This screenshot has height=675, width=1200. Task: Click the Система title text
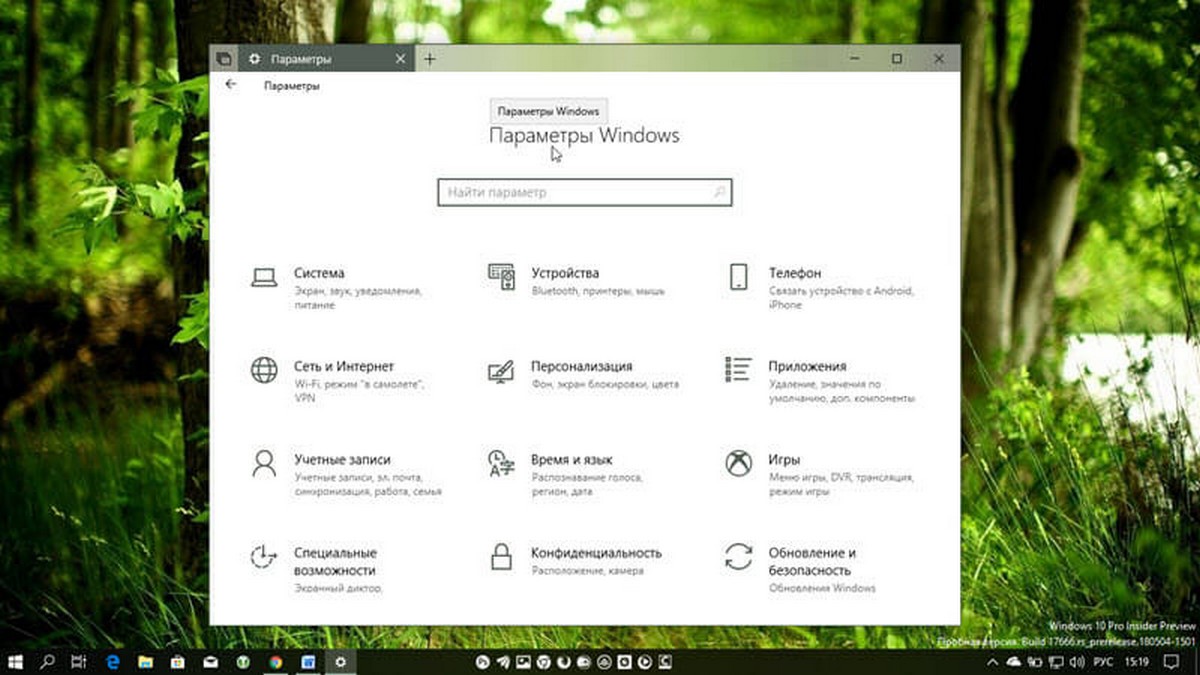[319, 273]
